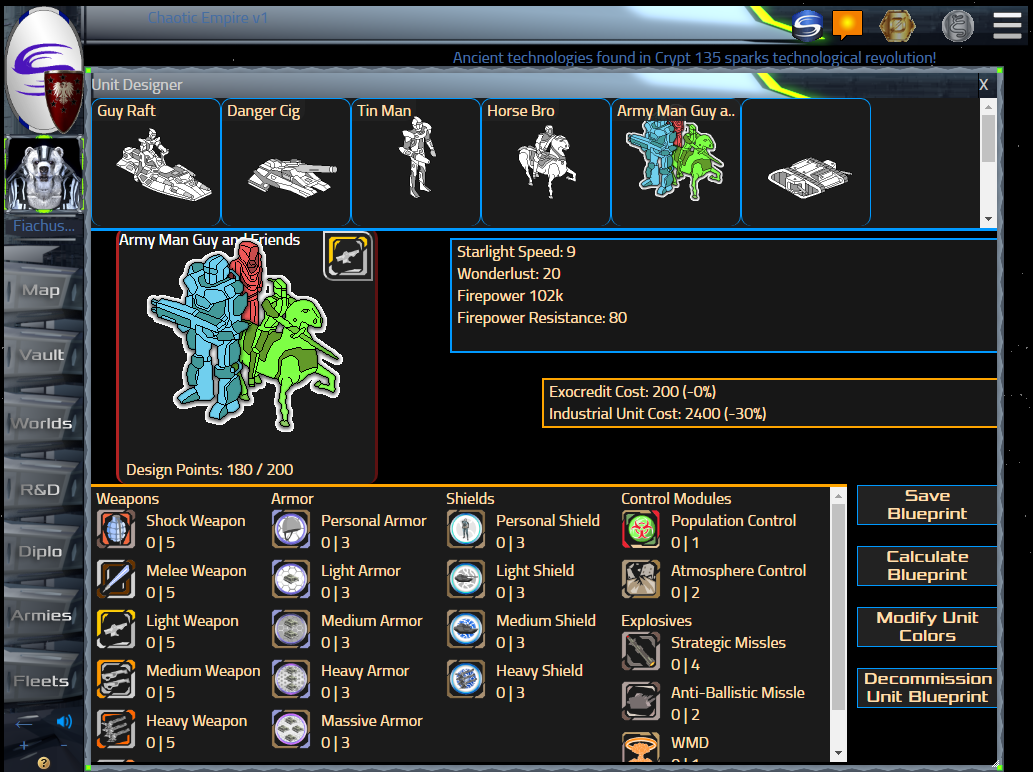This screenshot has width=1033, height=772.
Task: Choose the Personal Armor icon
Action: (291, 530)
